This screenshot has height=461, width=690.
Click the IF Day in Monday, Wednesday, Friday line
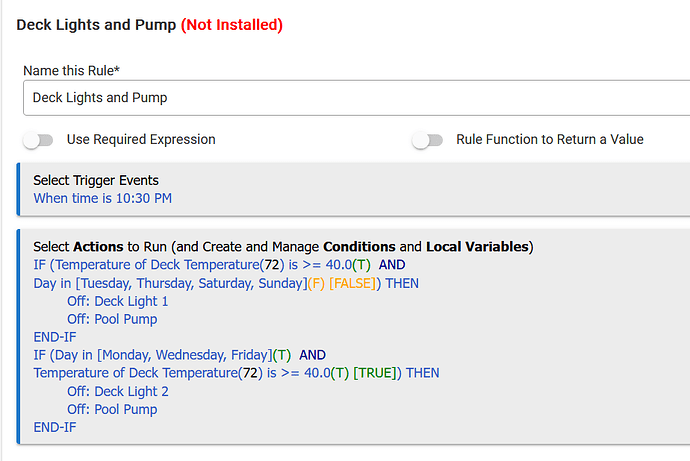pyautogui.click(x=180, y=355)
